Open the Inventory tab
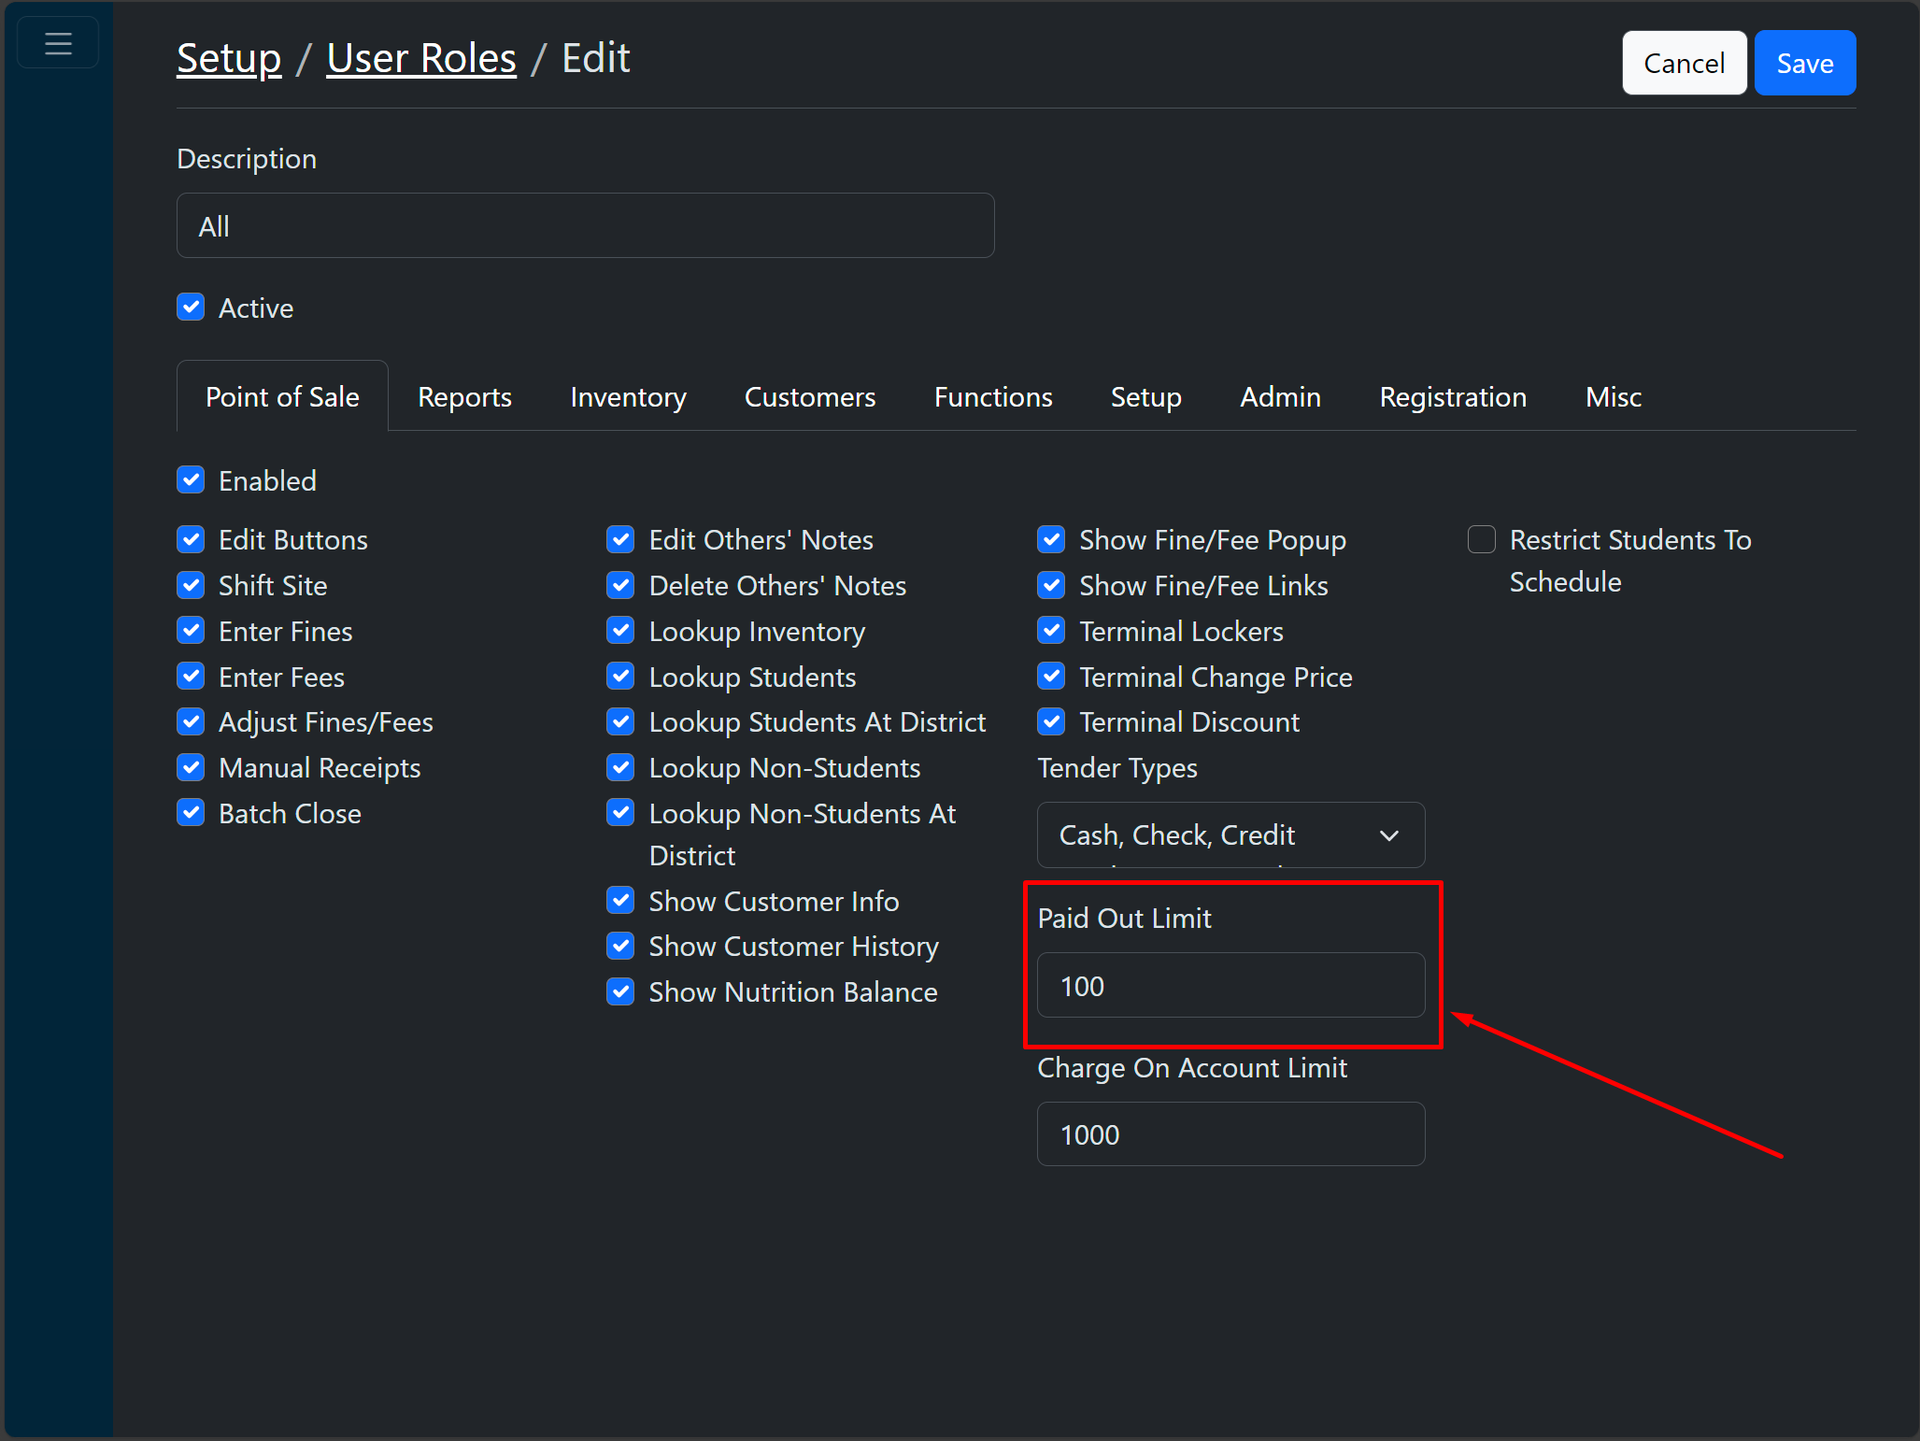This screenshot has height=1441, width=1920. click(x=628, y=397)
